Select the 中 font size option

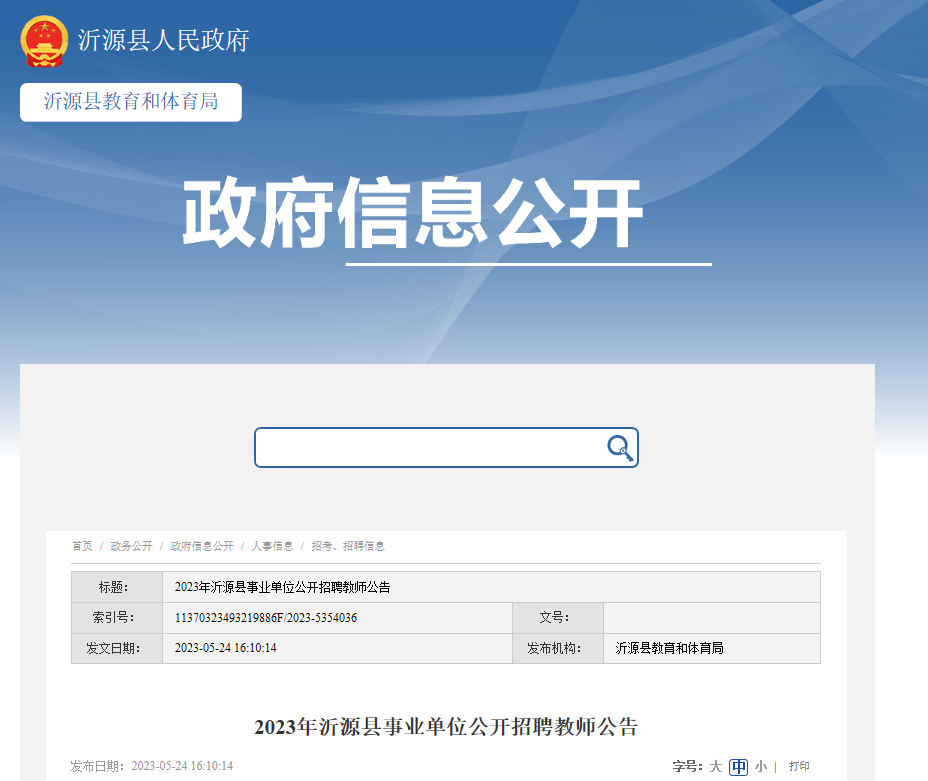[x=738, y=766]
